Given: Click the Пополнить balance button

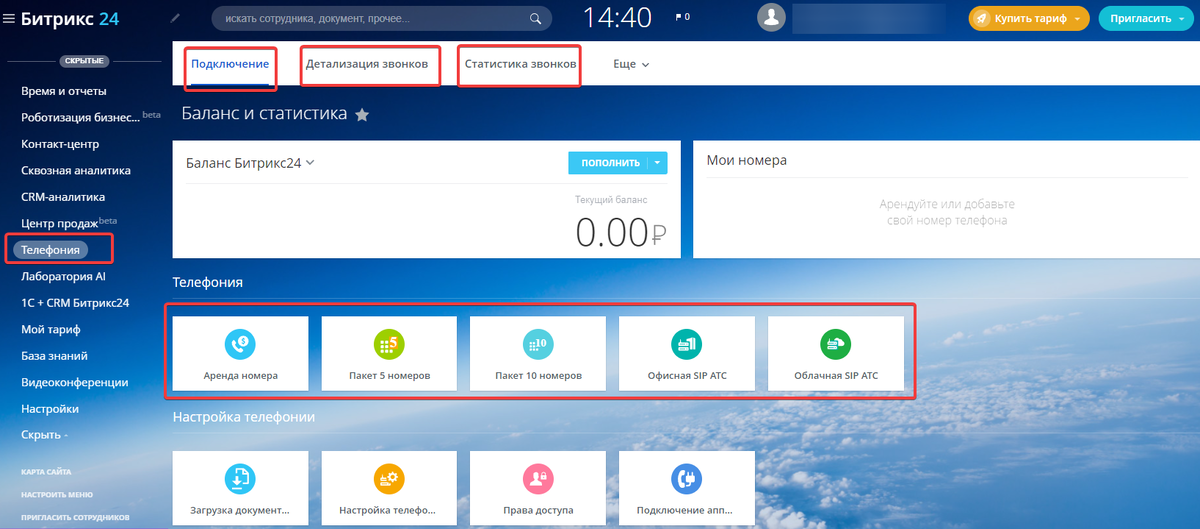Looking at the screenshot, I should click(x=608, y=163).
